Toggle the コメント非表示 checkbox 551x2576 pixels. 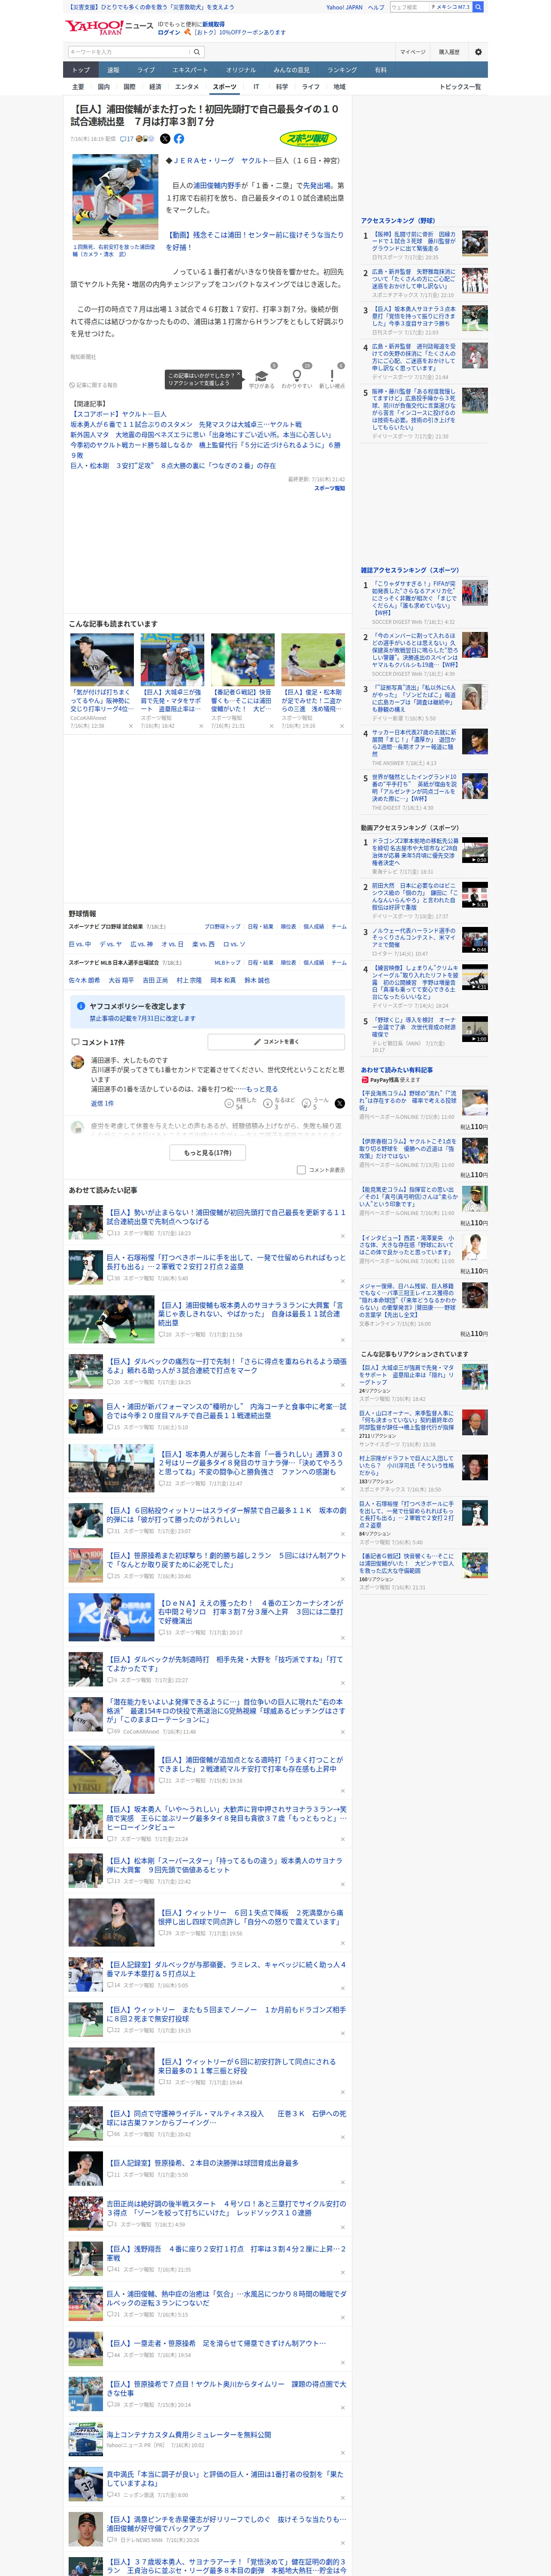(301, 1170)
